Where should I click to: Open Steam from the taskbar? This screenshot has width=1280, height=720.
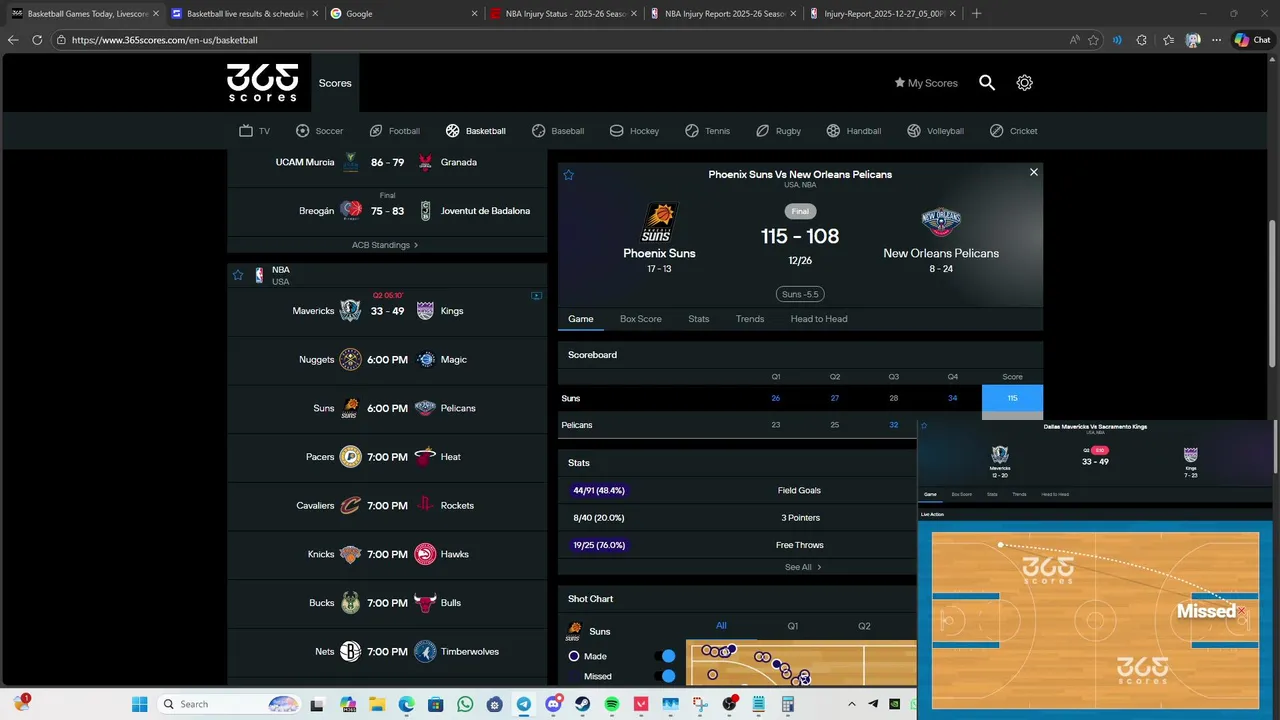[x=583, y=704]
